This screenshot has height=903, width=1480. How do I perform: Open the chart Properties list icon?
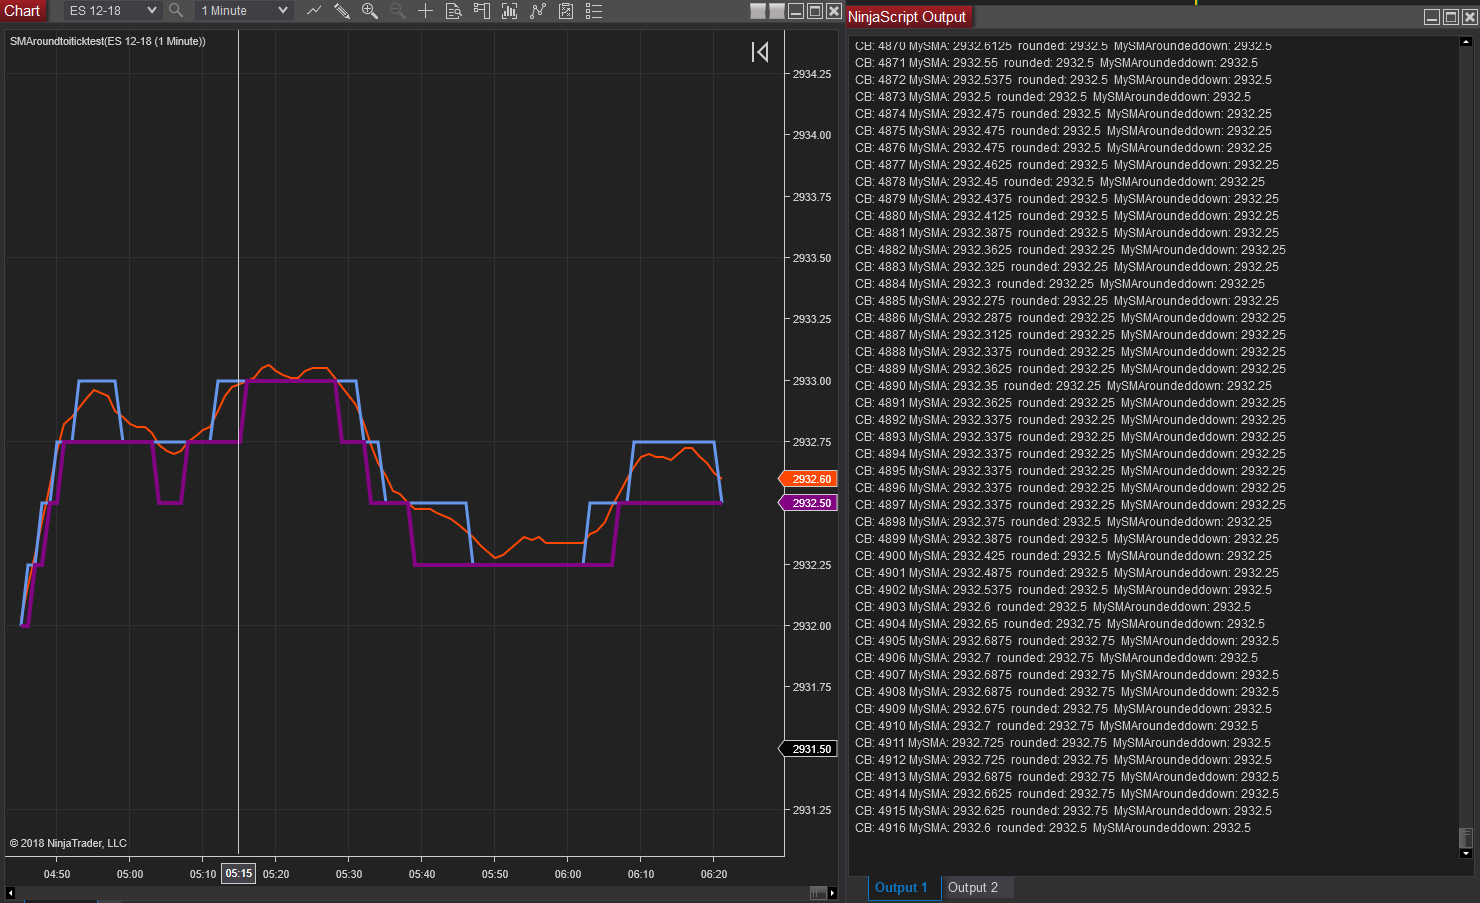pyautogui.click(x=594, y=11)
